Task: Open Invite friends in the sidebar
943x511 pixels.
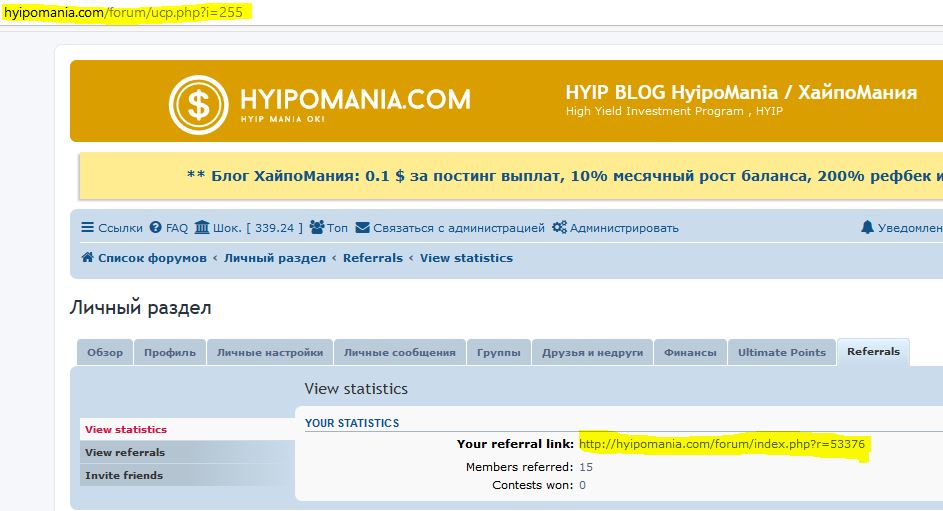Action: coord(123,475)
